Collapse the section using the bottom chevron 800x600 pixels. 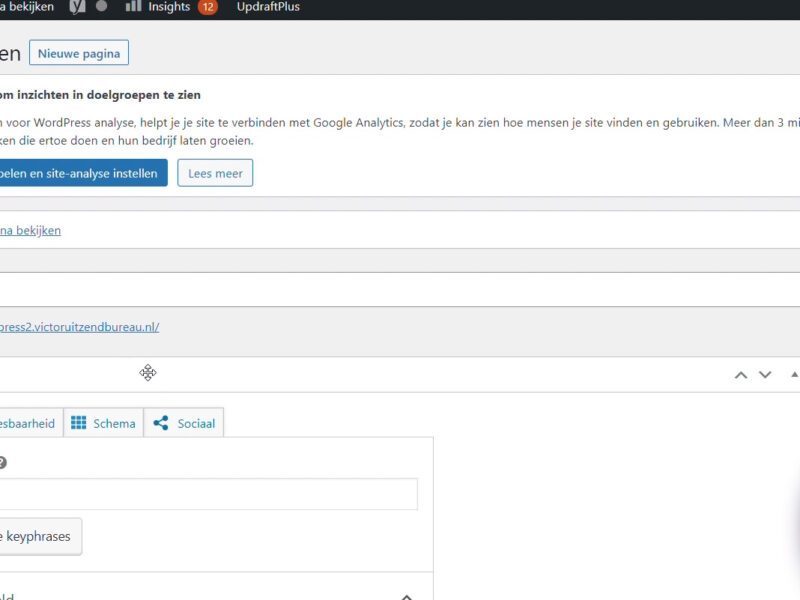pos(407,596)
